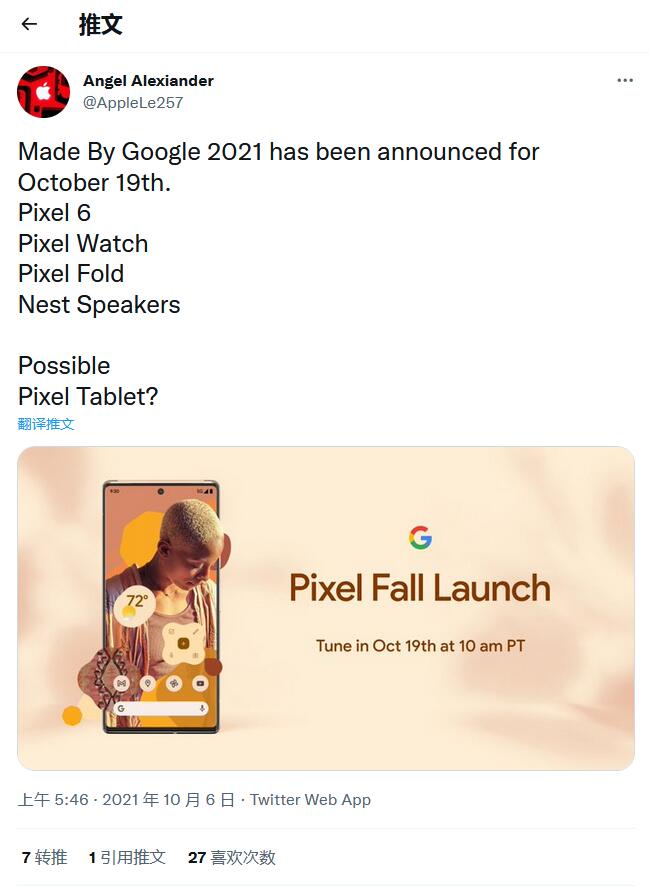Click the 推文 page header title
The image size is (649, 886).
click(100, 25)
